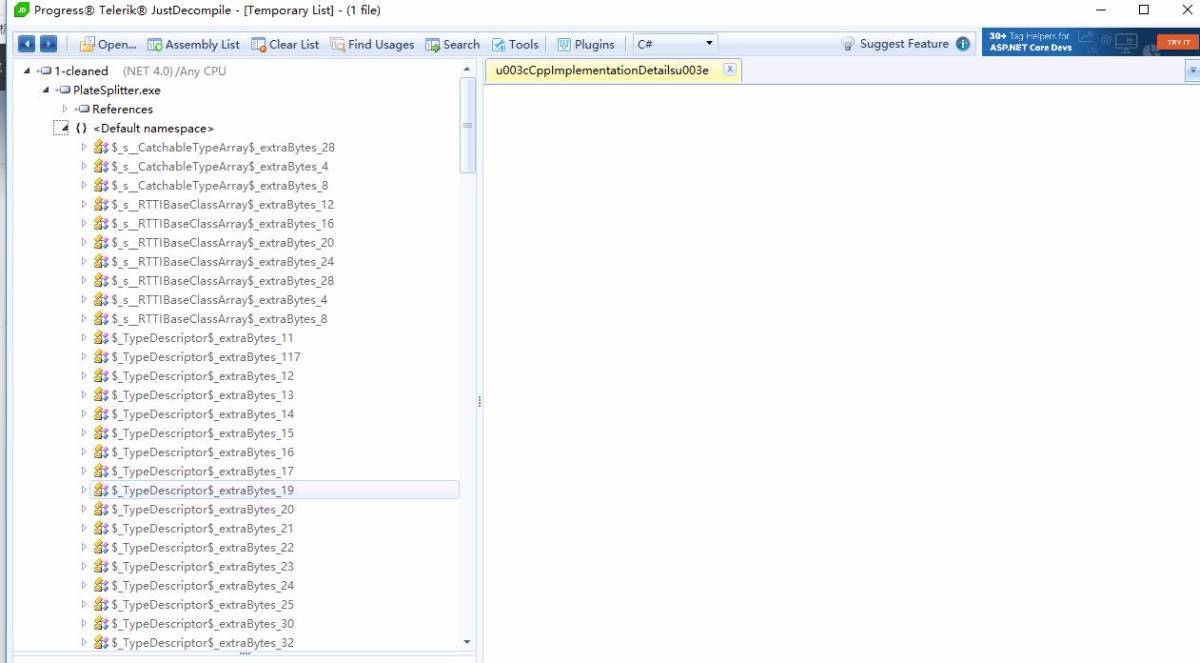Click the JustDecompile app icon in title bar
This screenshot has height=663, width=1200.
[21, 10]
